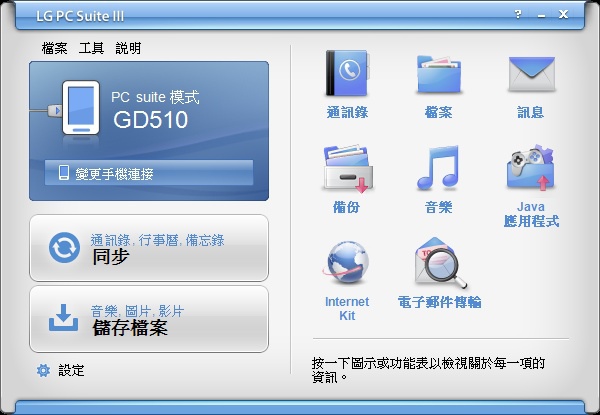Viewport: 600px width, 415px height.
Task: Click the GD510 device model text
Action: (150, 120)
